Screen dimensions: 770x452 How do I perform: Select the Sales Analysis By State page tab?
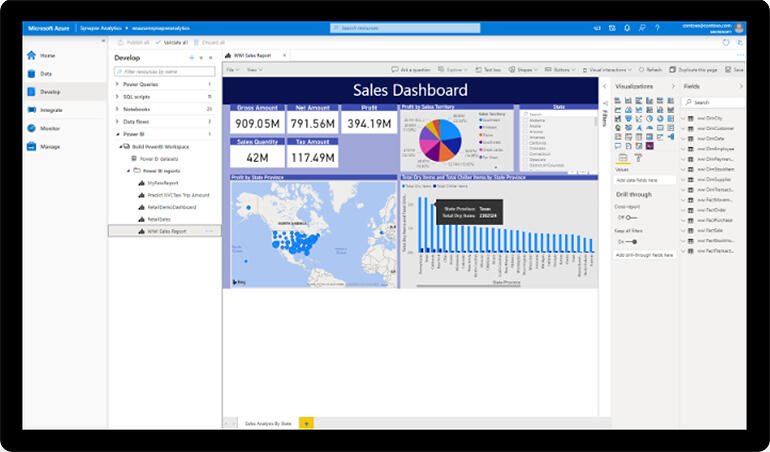tap(268, 423)
